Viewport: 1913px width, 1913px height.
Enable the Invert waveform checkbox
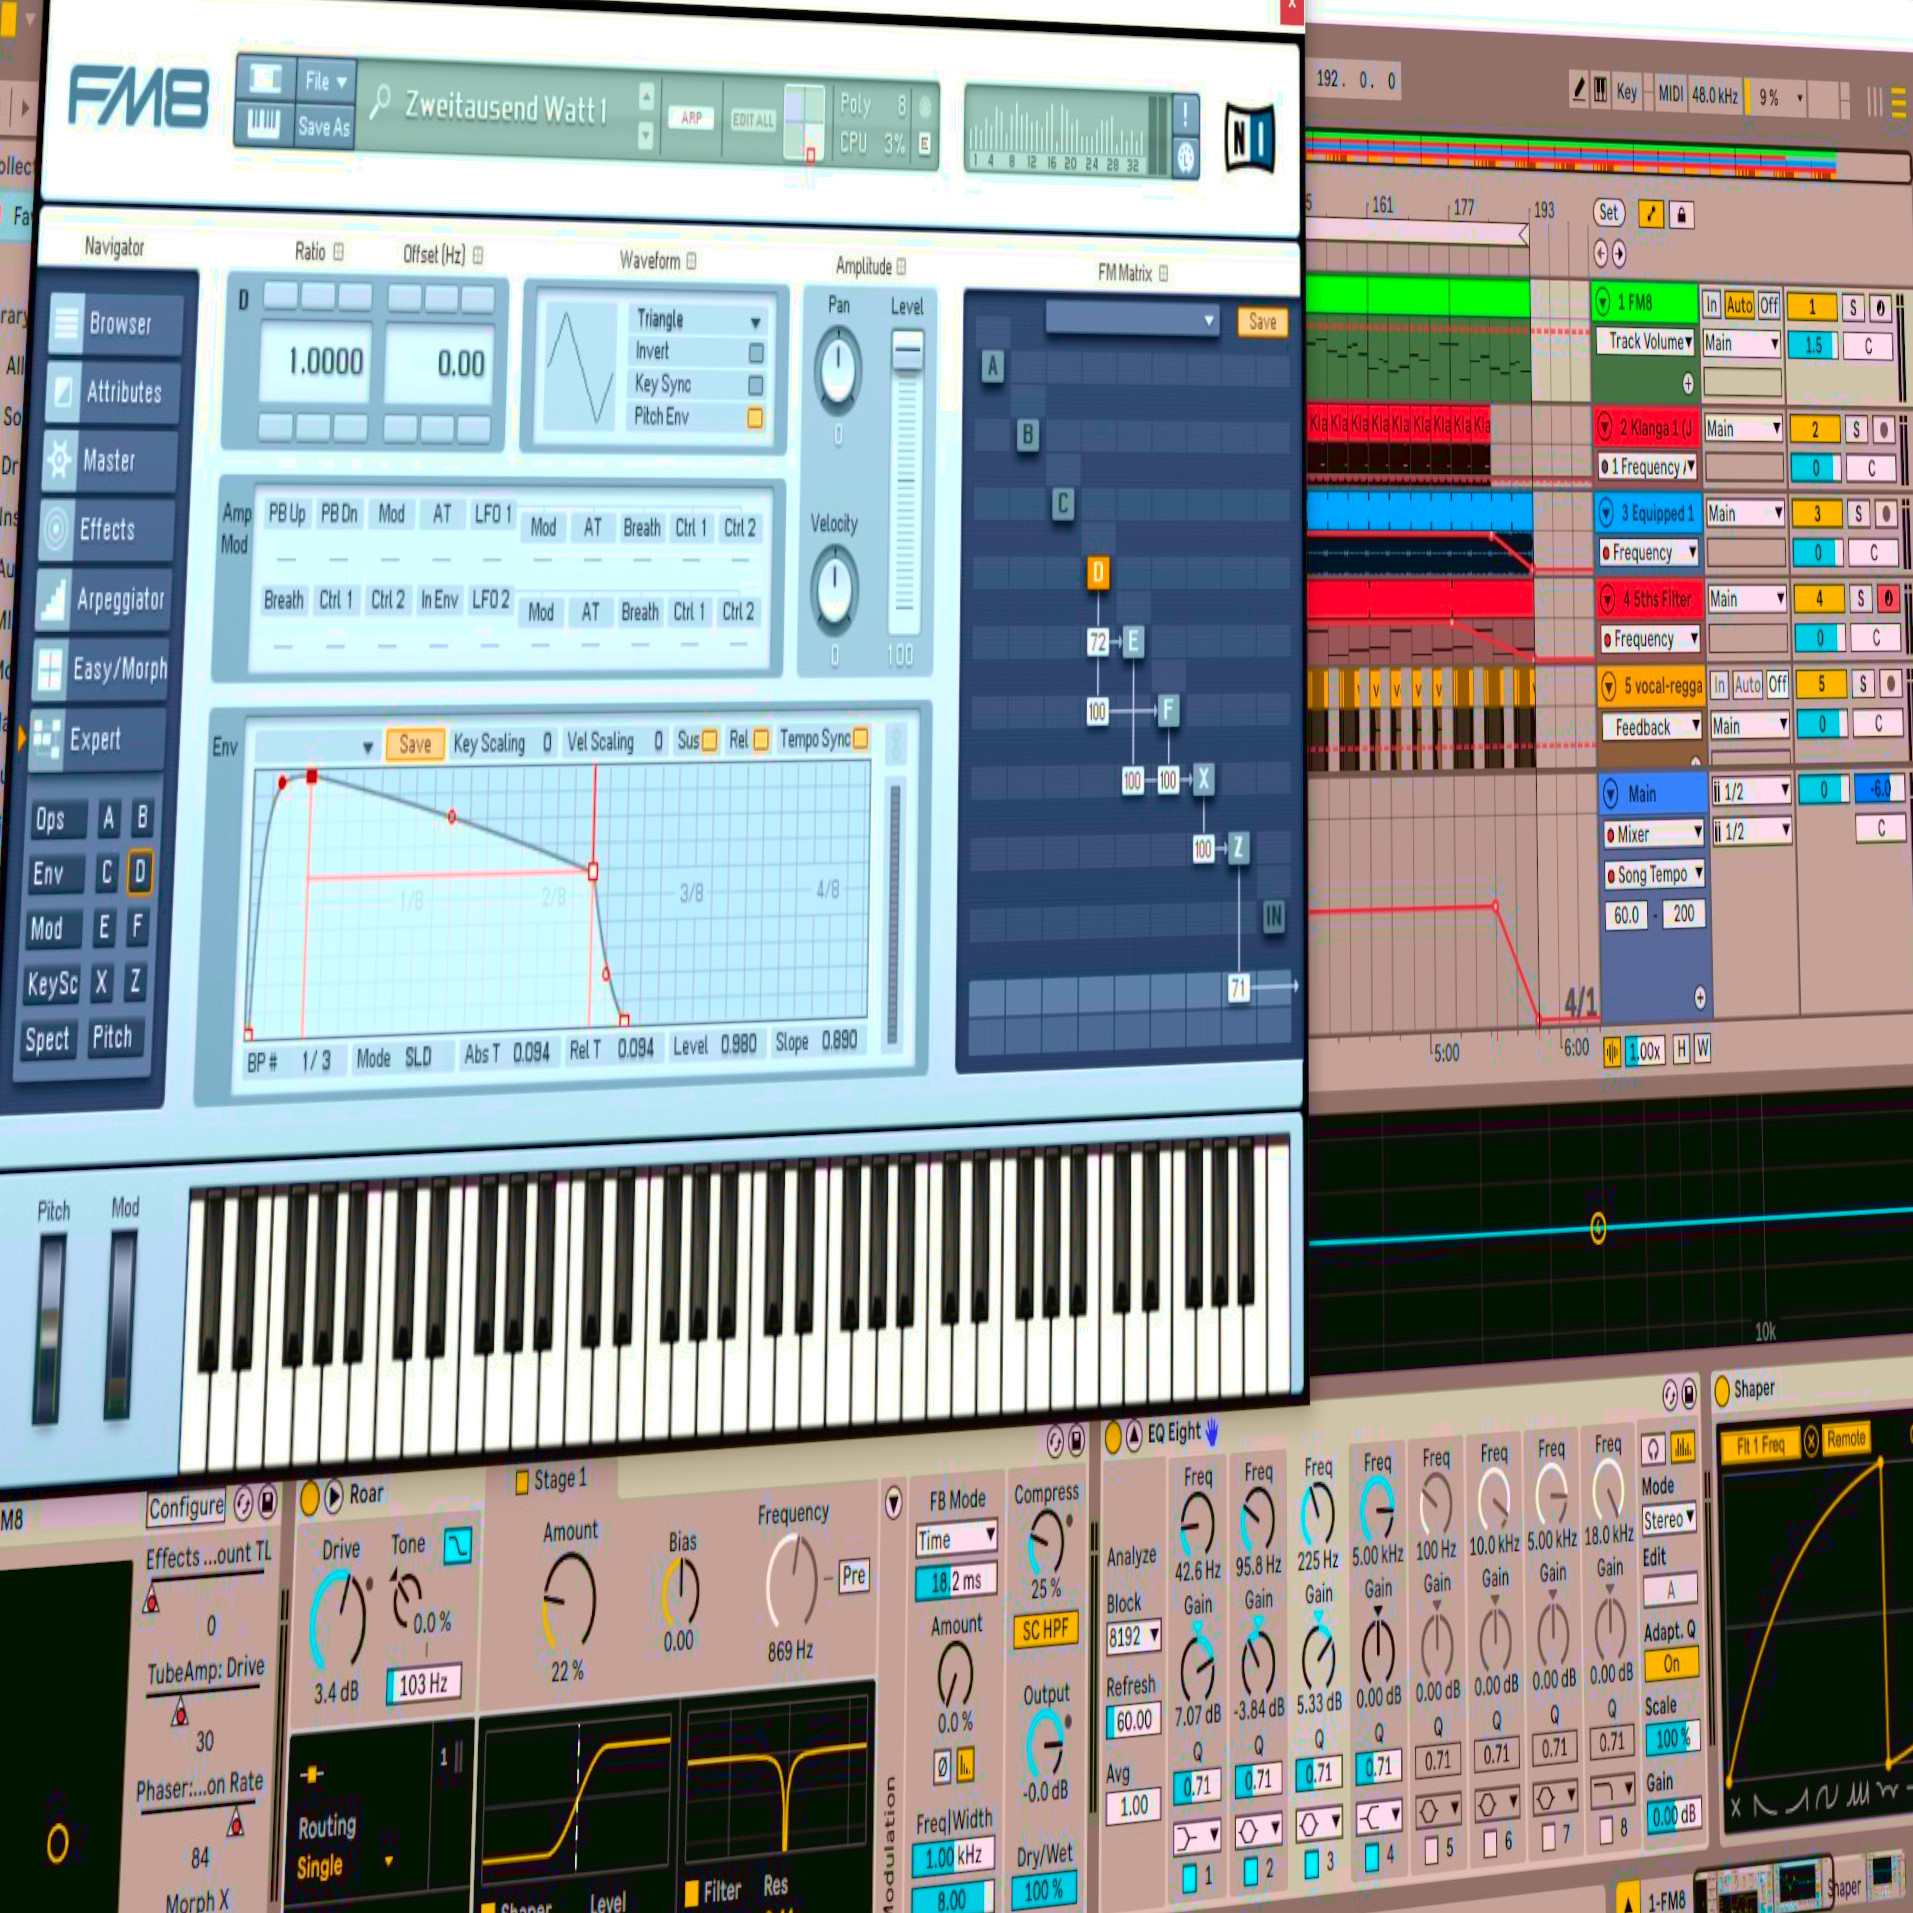pos(756,352)
